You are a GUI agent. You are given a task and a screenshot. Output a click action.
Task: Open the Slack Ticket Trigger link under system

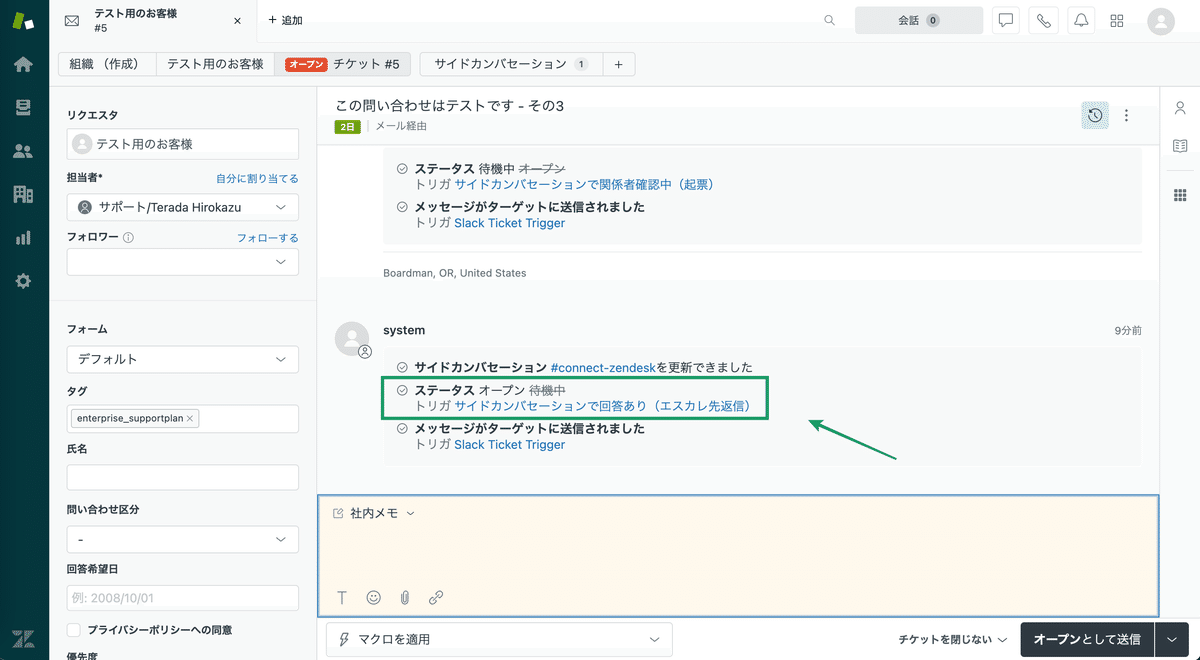pyautogui.click(x=509, y=444)
